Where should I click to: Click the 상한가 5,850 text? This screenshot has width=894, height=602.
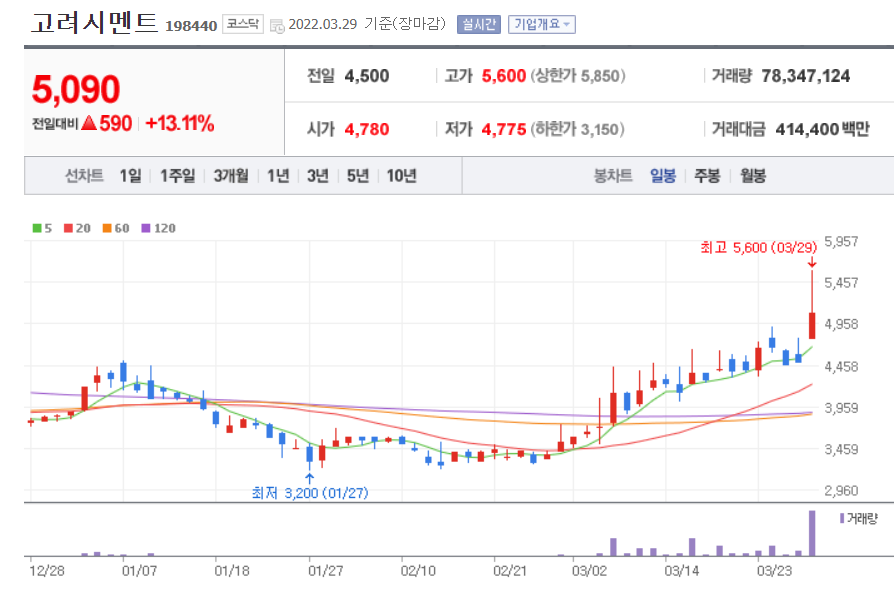[578, 76]
